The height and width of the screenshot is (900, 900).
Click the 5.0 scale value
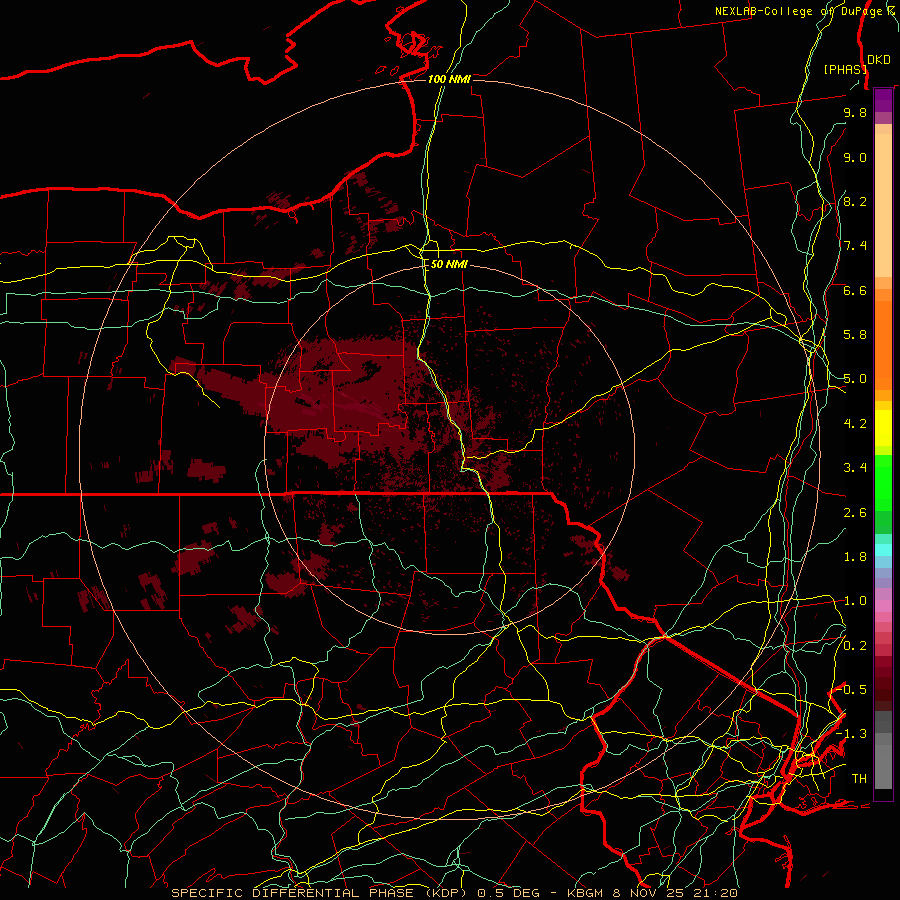point(855,379)
